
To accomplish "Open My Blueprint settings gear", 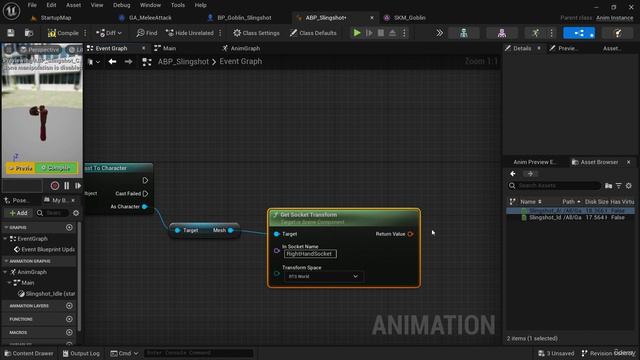I will pyautogui.click(x=76, y=213).
